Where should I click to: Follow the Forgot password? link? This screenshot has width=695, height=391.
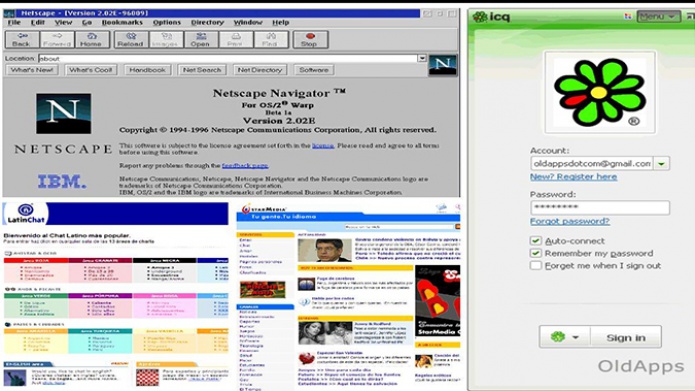point(570,221)
